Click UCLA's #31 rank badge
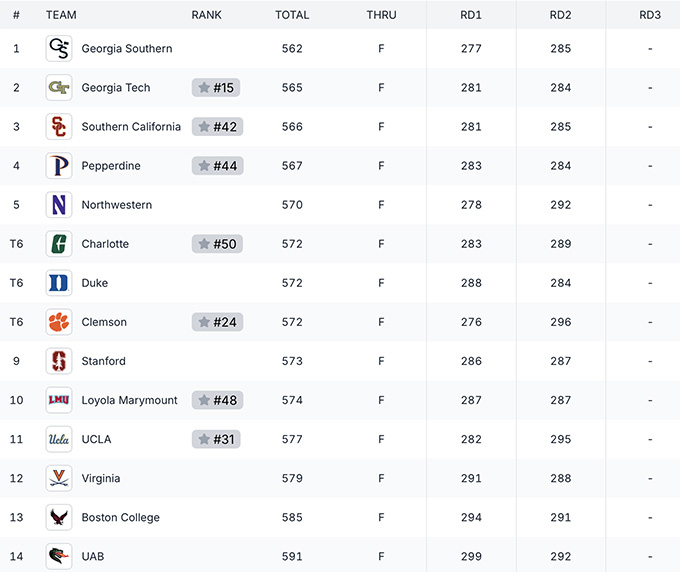This screenshot has height=572, width=680. 216,439
